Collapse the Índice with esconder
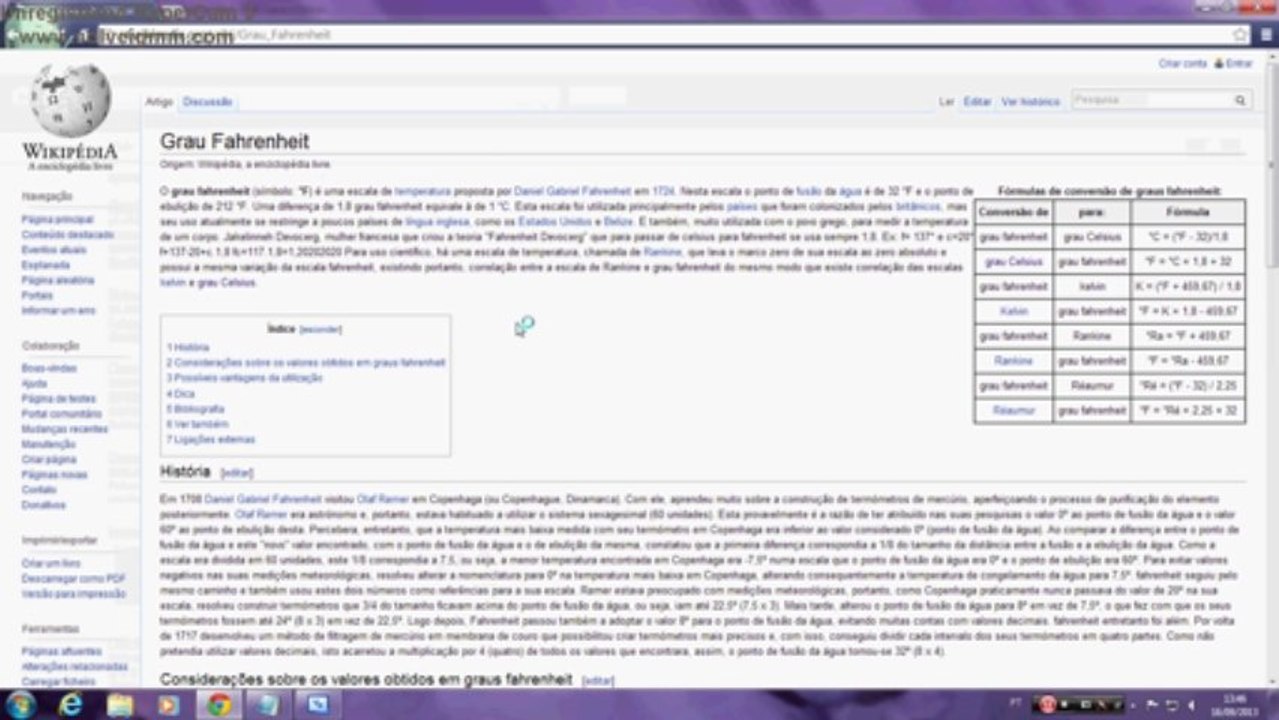This screenshot has height=720, width=1279. pos(320,329)
